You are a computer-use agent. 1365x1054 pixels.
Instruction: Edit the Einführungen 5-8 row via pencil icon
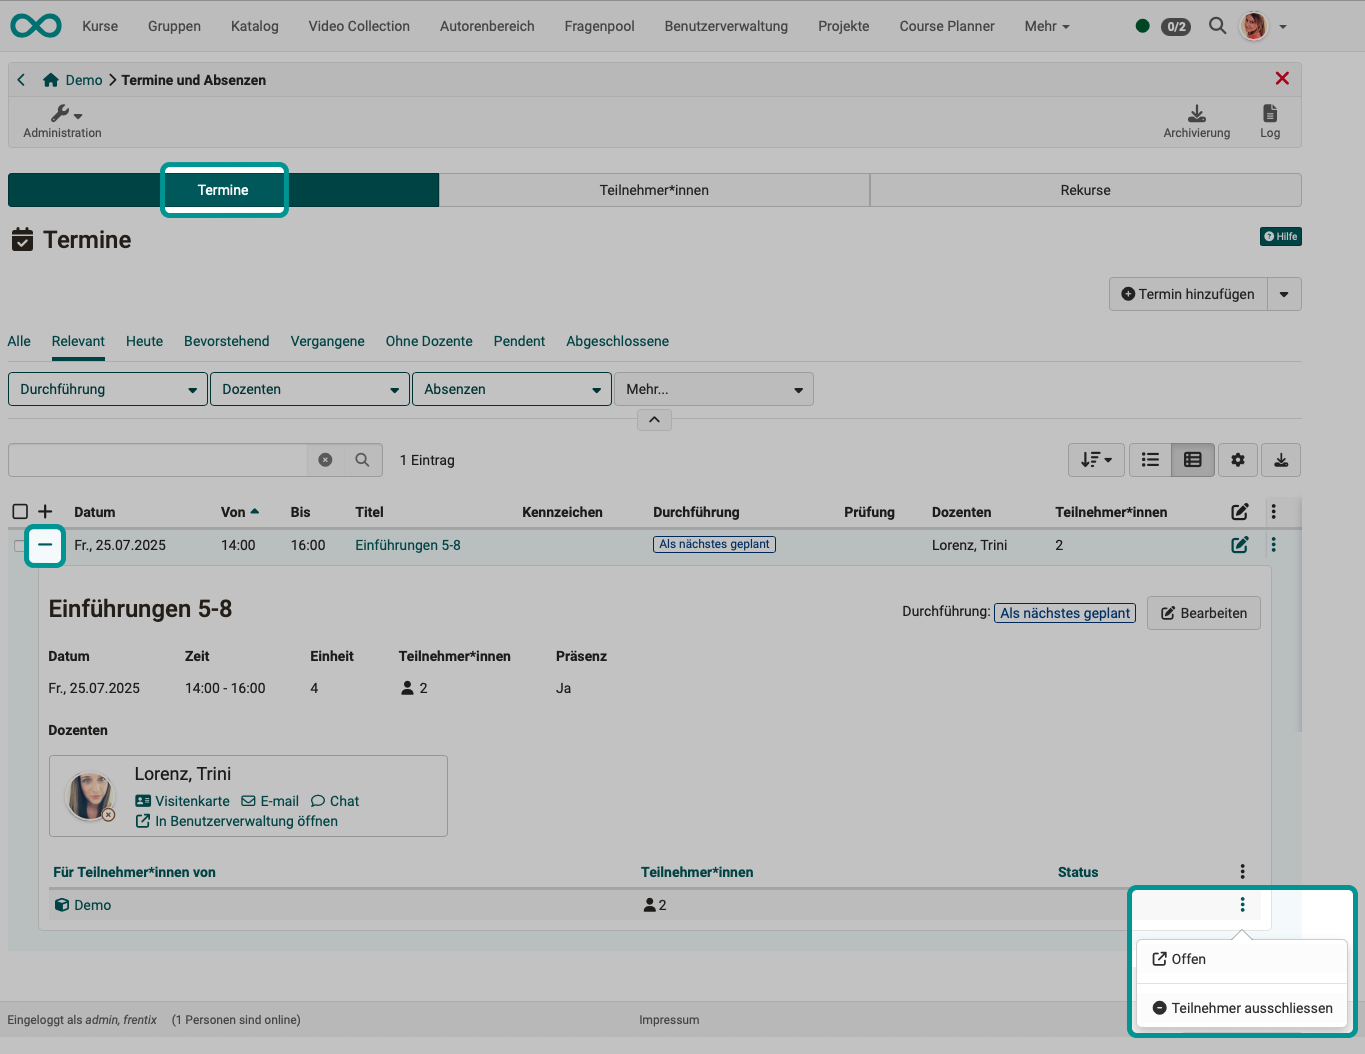pos(1239,545)
